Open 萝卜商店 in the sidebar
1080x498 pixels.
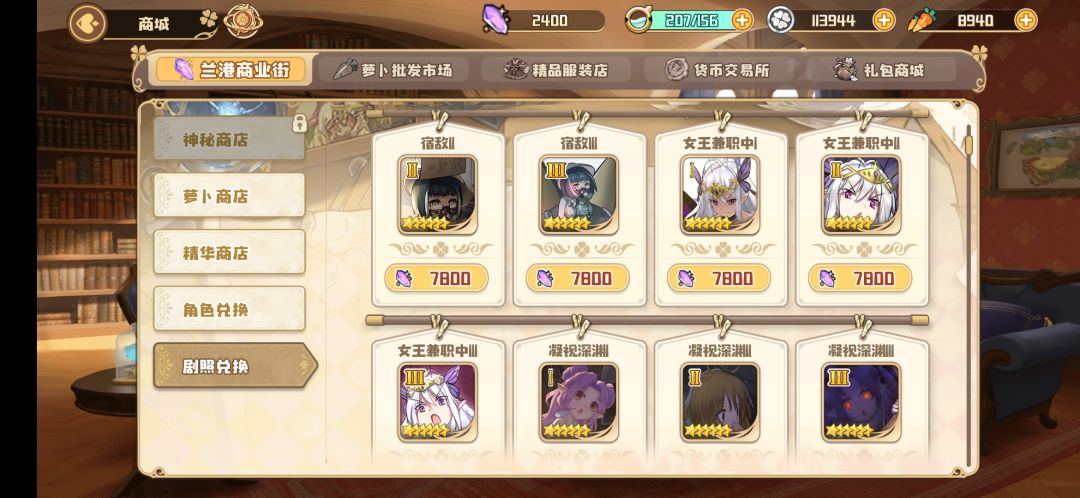tap(229, 196)
